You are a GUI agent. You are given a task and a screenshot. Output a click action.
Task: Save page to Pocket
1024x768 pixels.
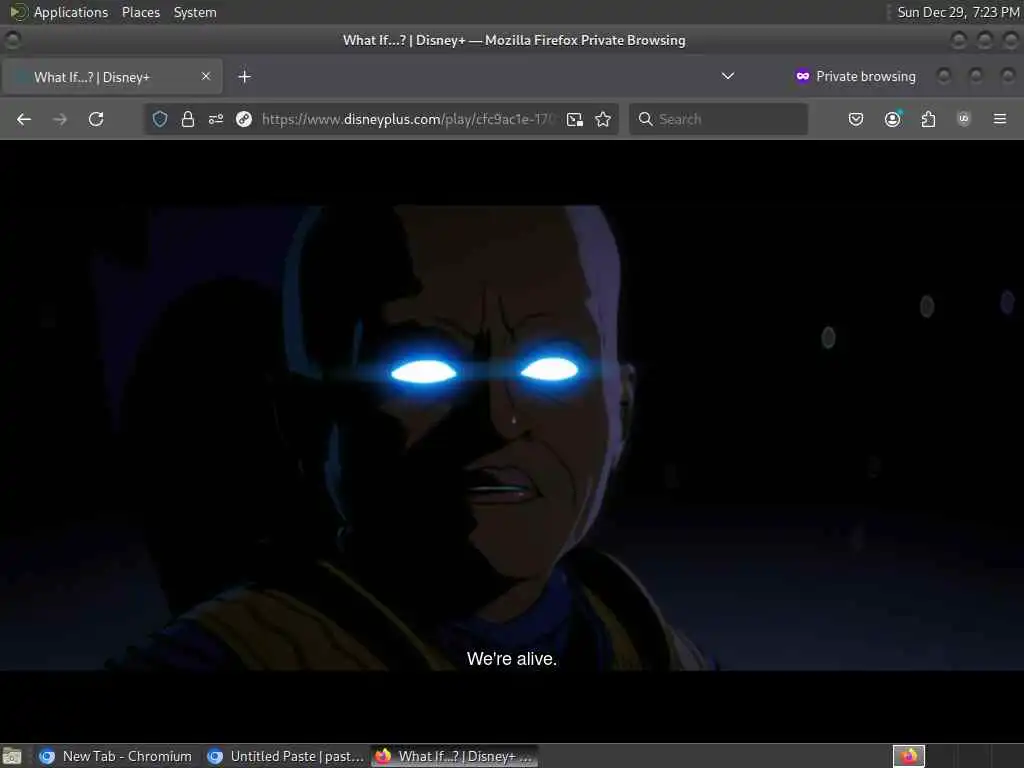pos(856,119)
